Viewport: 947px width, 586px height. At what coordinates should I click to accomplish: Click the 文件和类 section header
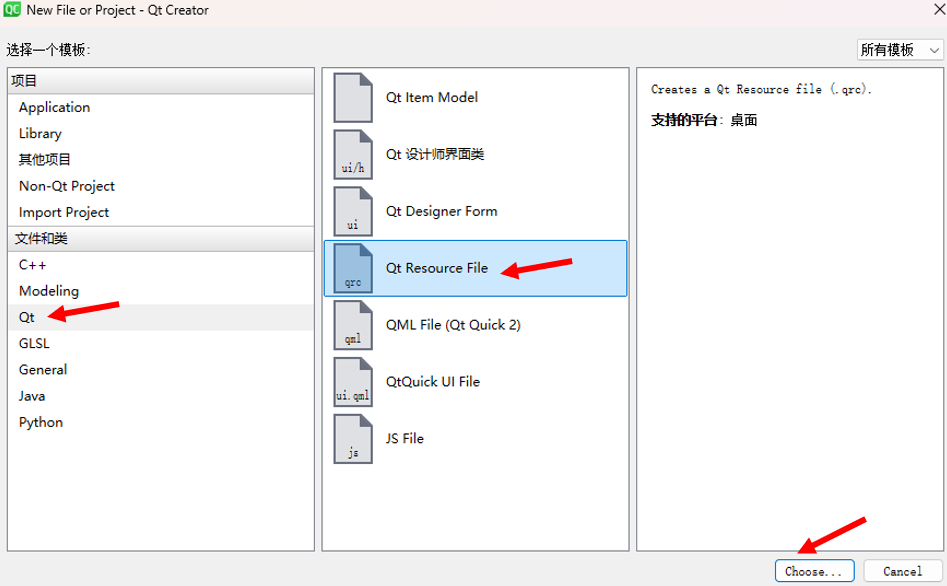(x=161, y=239)
